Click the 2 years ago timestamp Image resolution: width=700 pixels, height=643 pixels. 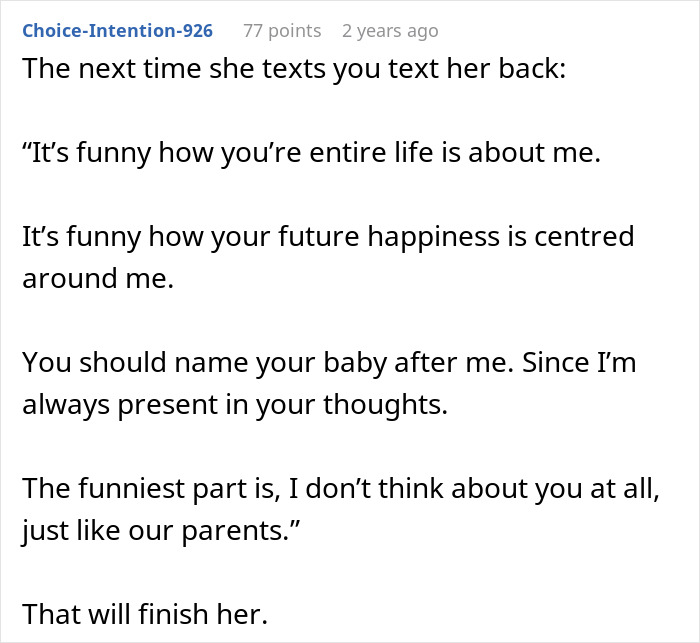(389, 31)
